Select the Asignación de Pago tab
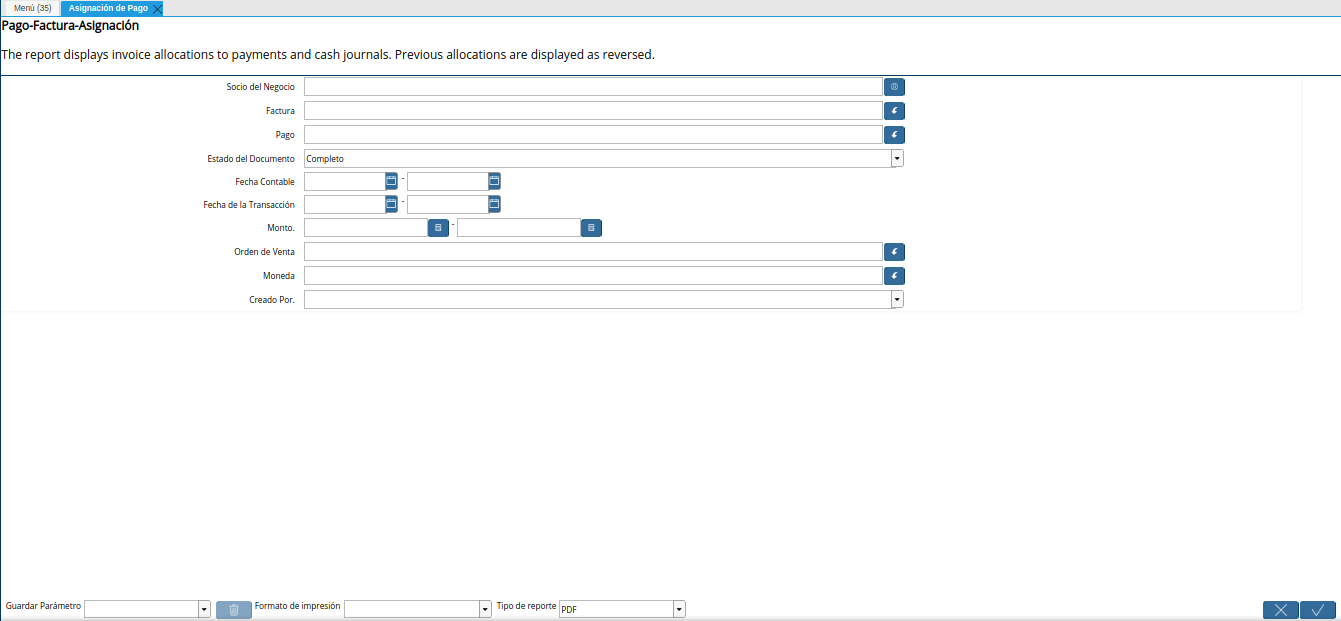Viewport: 1341px width, 621px height. [x=108, y=8]
